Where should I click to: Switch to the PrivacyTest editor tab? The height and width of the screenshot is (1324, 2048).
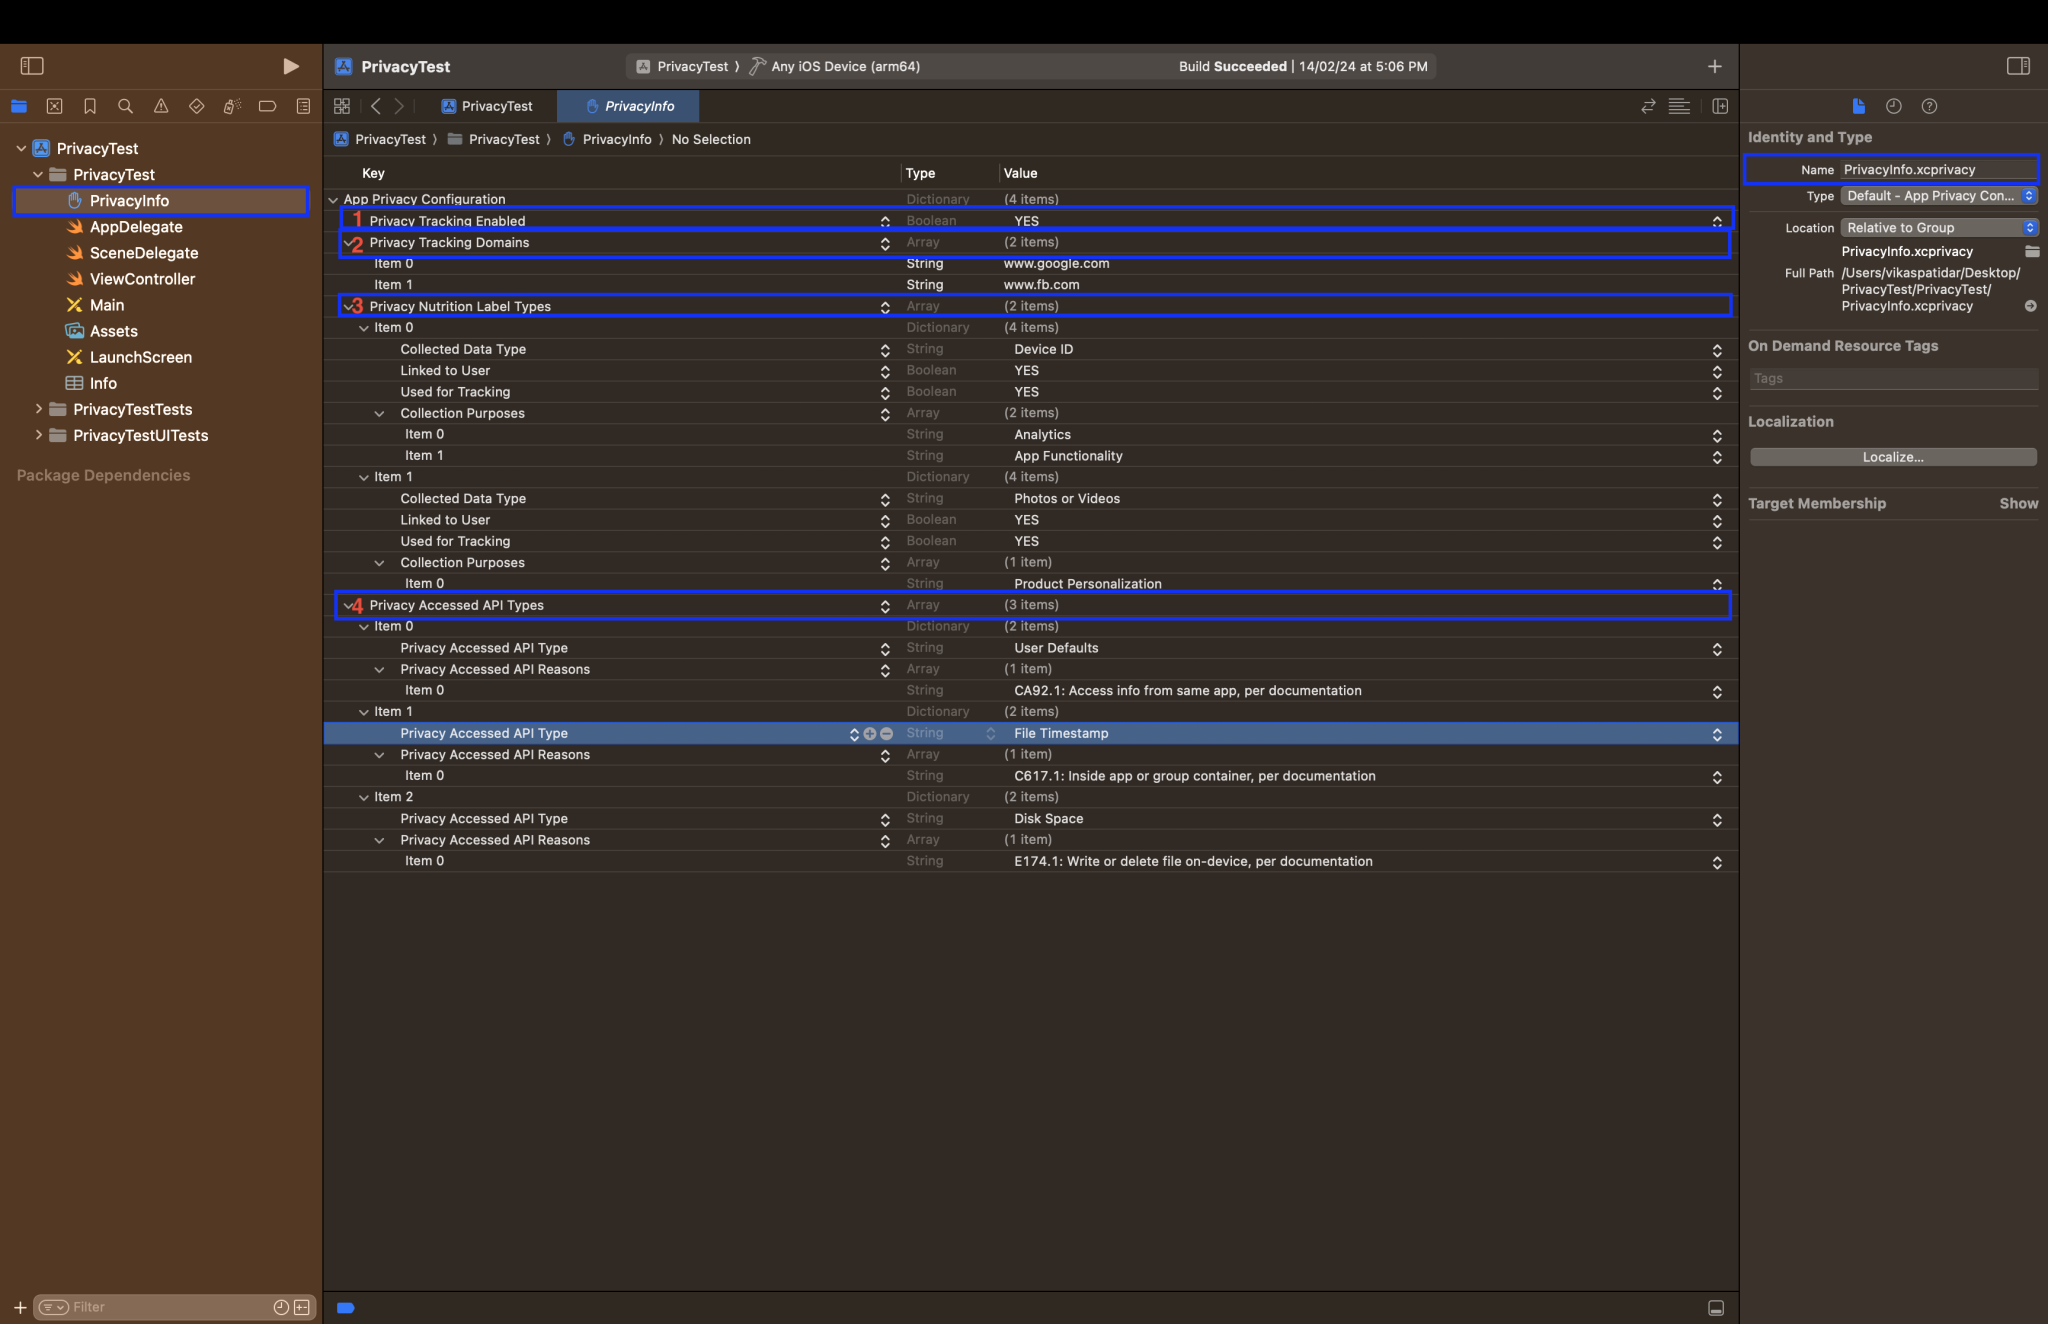point(487,106)
